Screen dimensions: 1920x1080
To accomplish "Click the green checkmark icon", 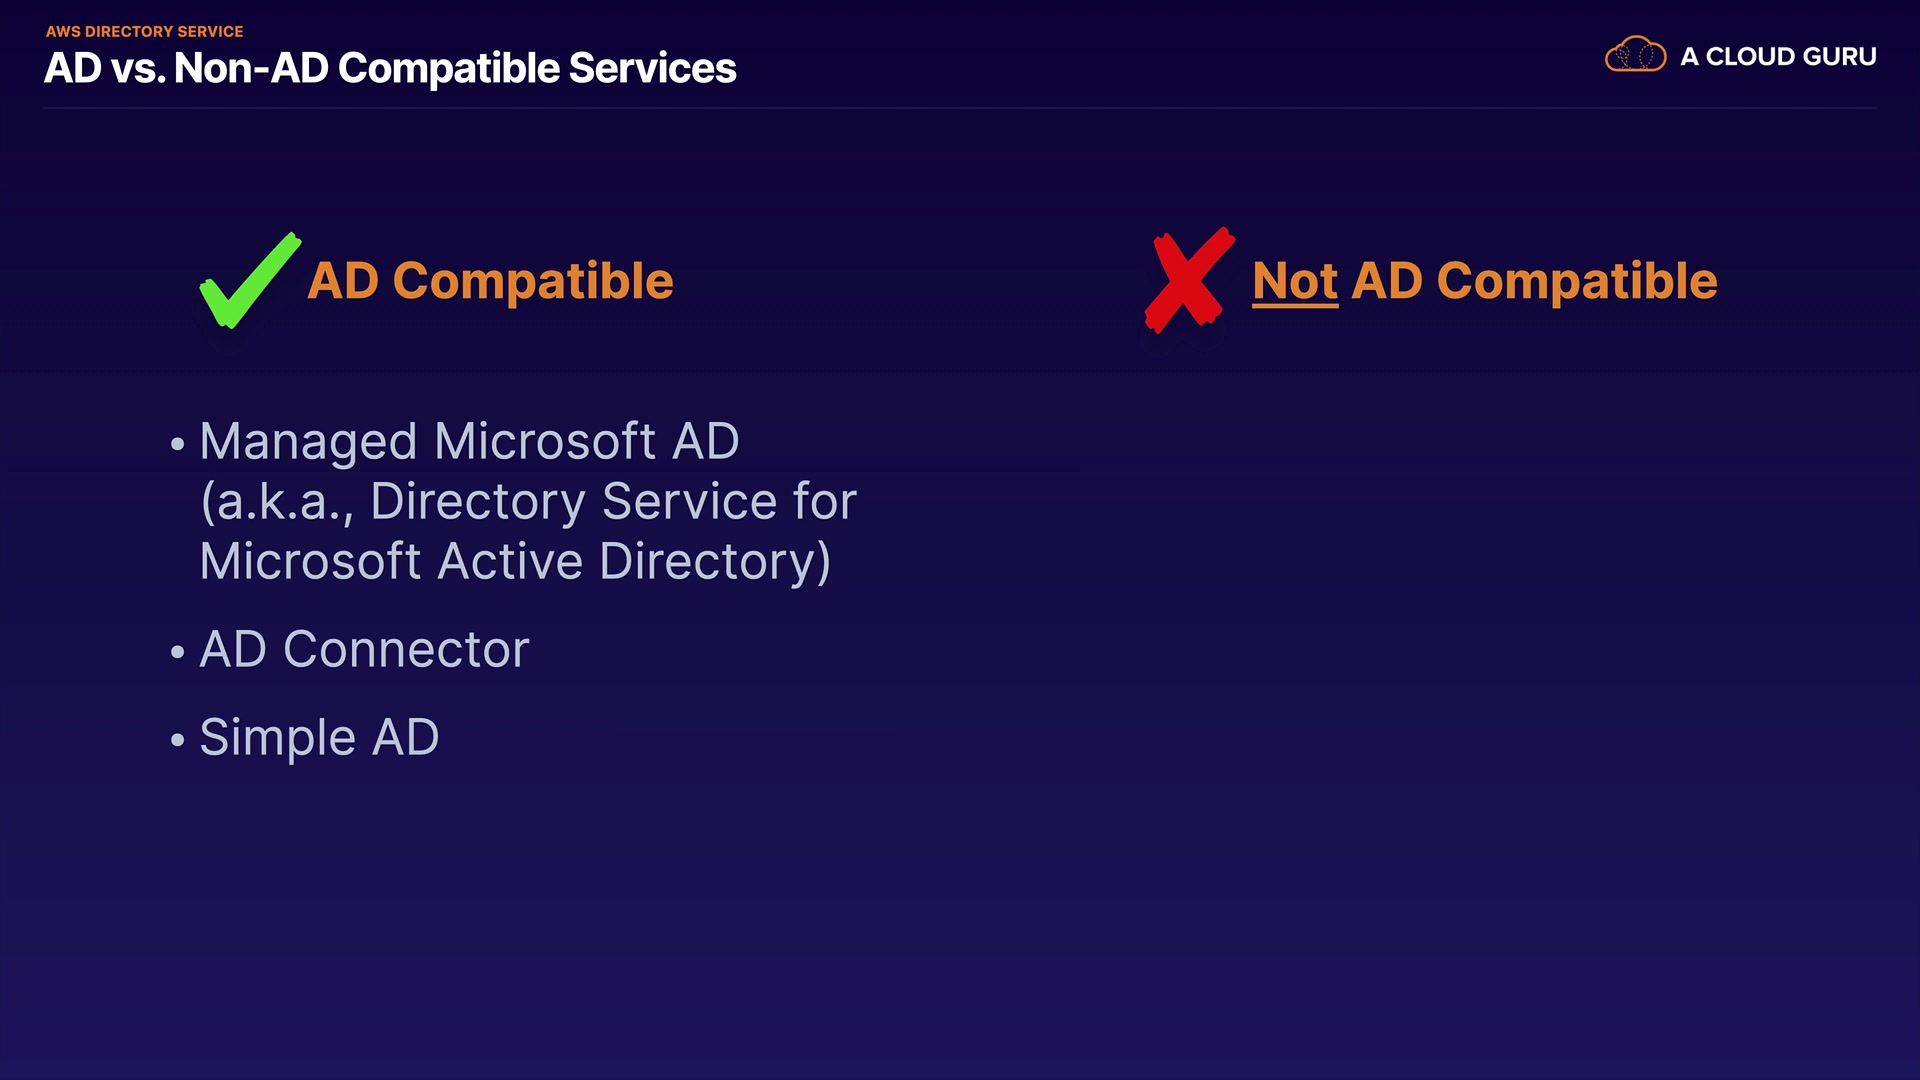I will (x=248, y=282).
